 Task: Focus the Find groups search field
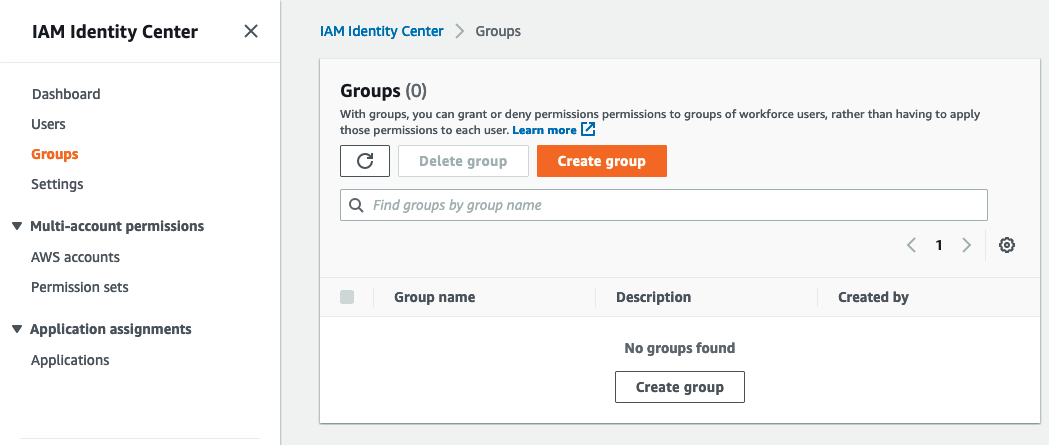point(664,205)
